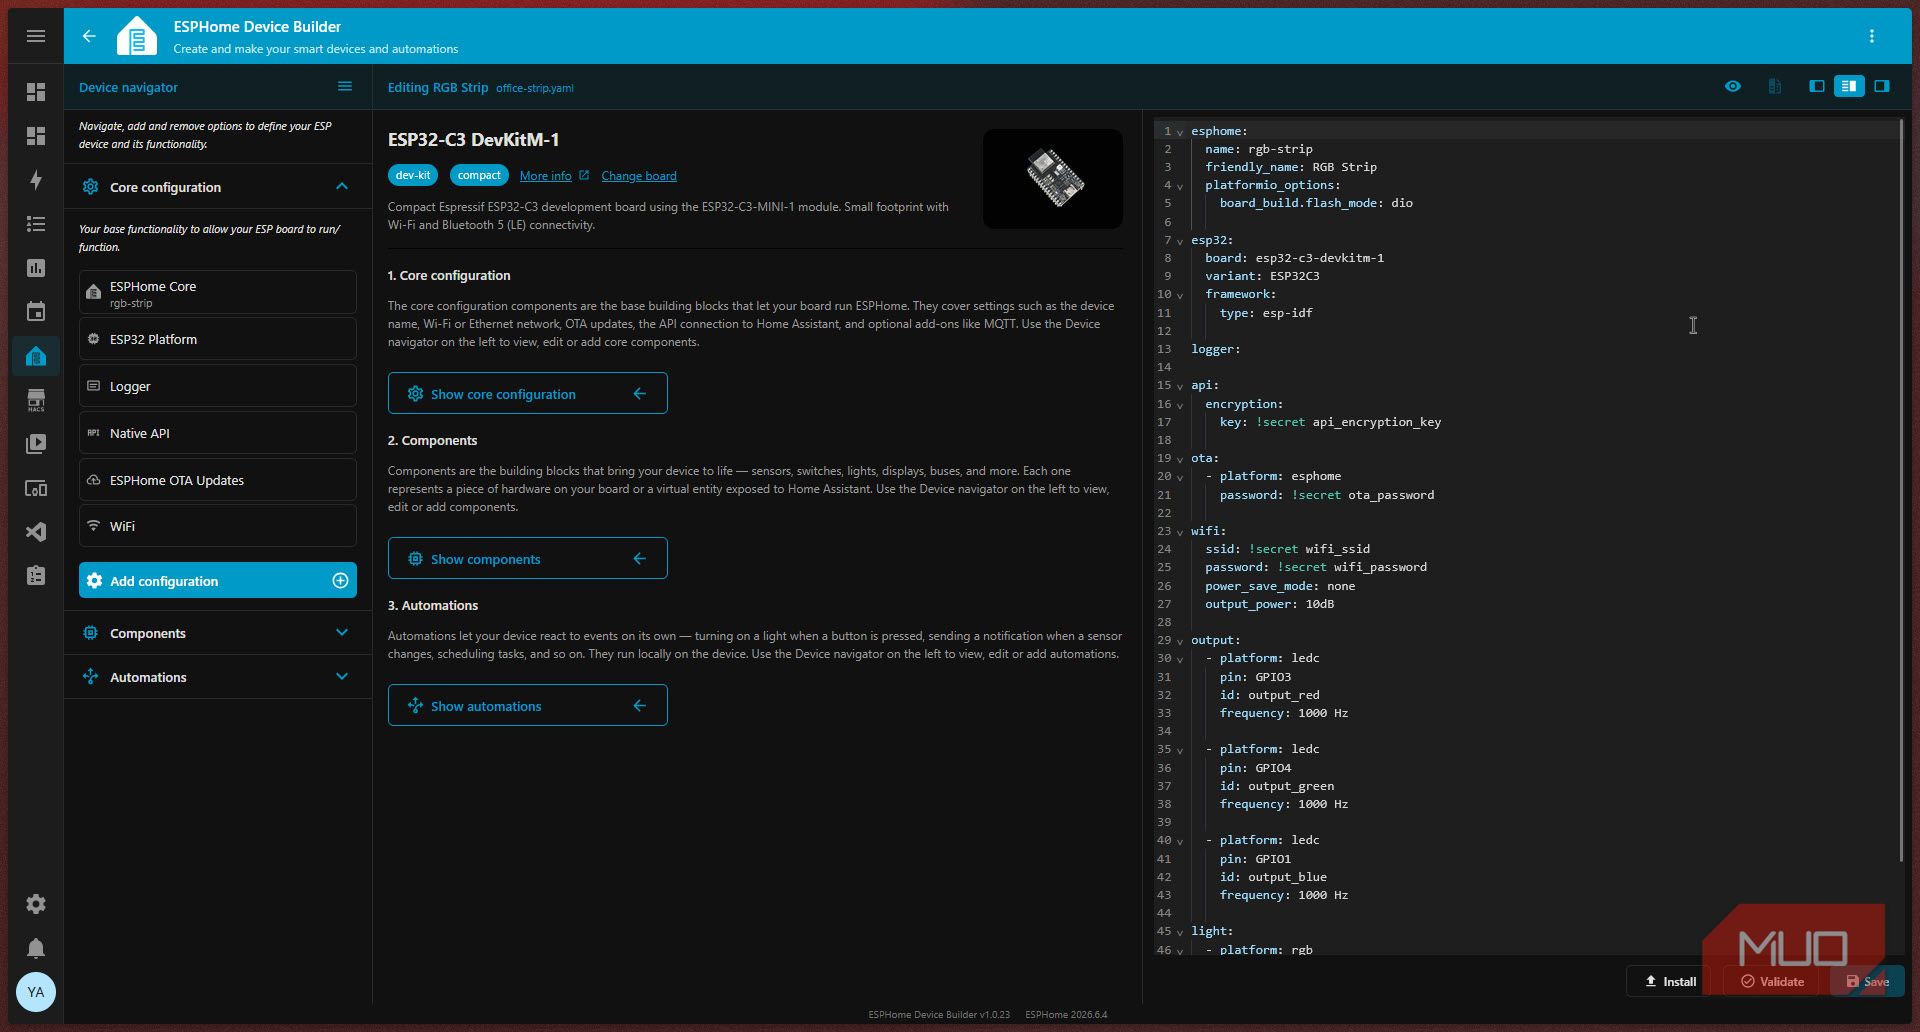
Task: Fold the wifi block at line 23
Action: pyautogui.click(x=1180, y=532)
